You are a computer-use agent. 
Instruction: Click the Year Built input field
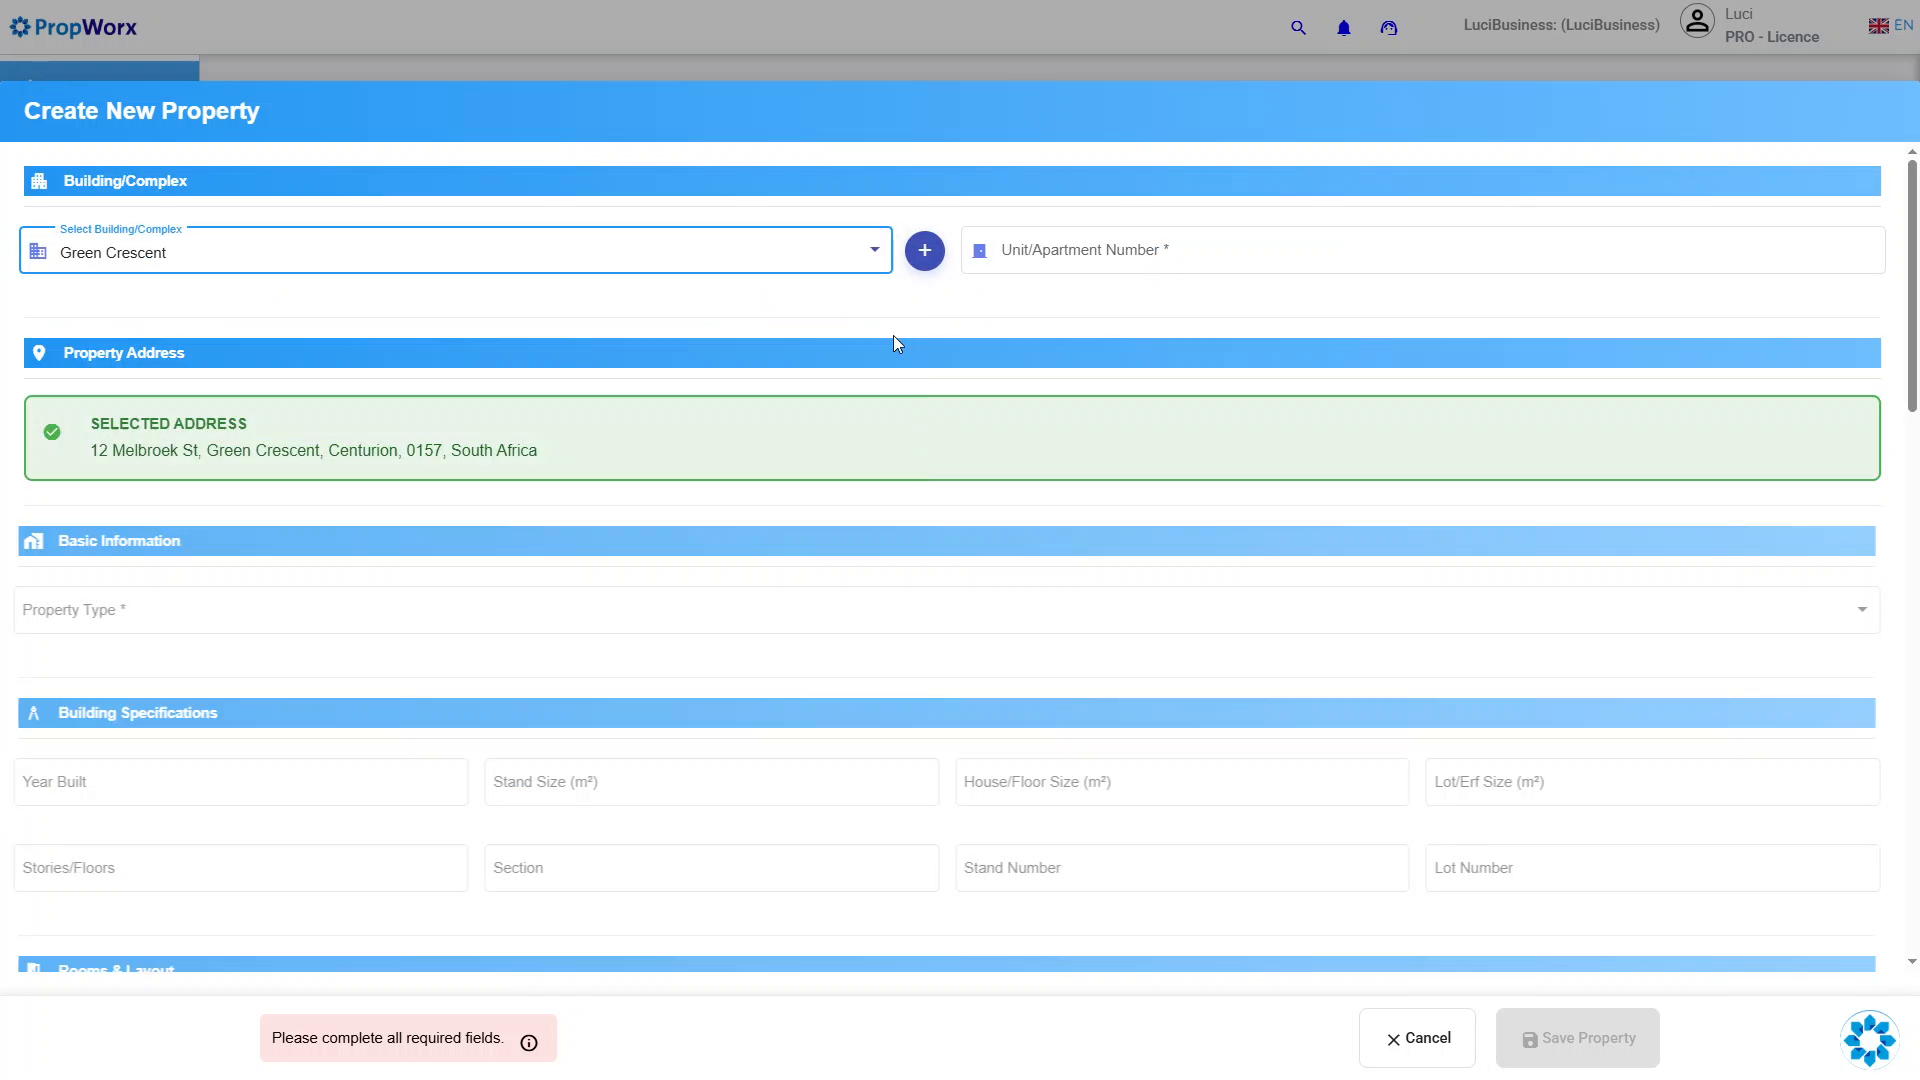pos(241,782)
